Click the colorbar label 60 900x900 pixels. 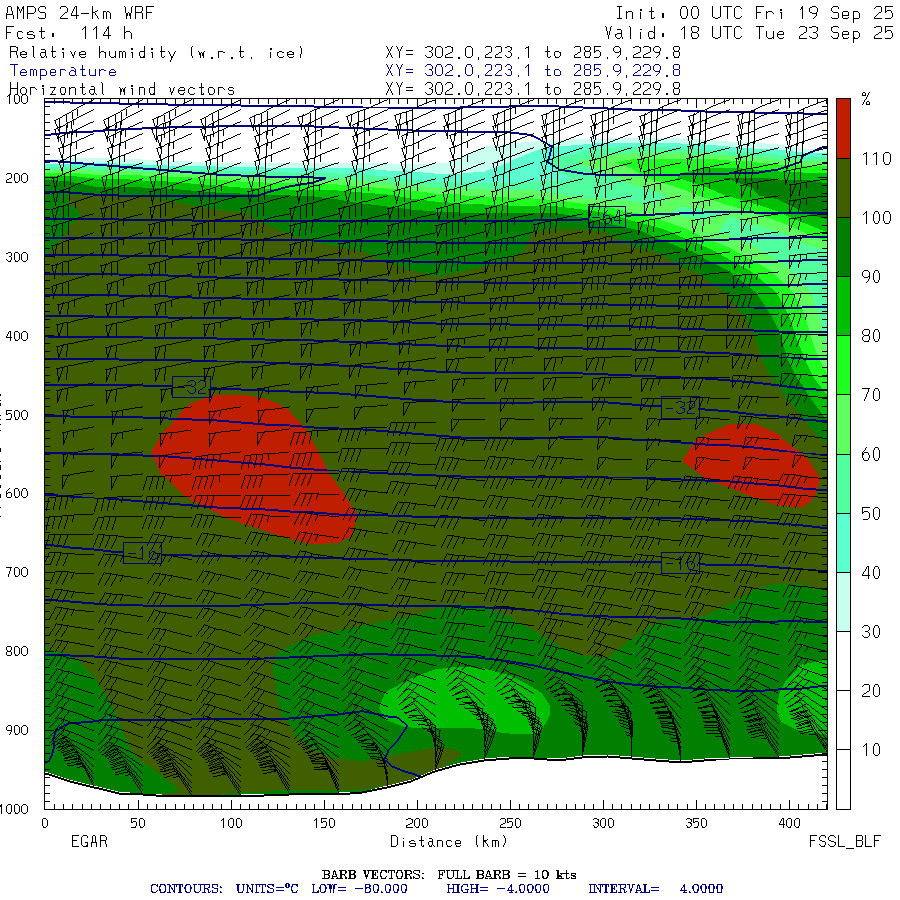click(871, 454)
